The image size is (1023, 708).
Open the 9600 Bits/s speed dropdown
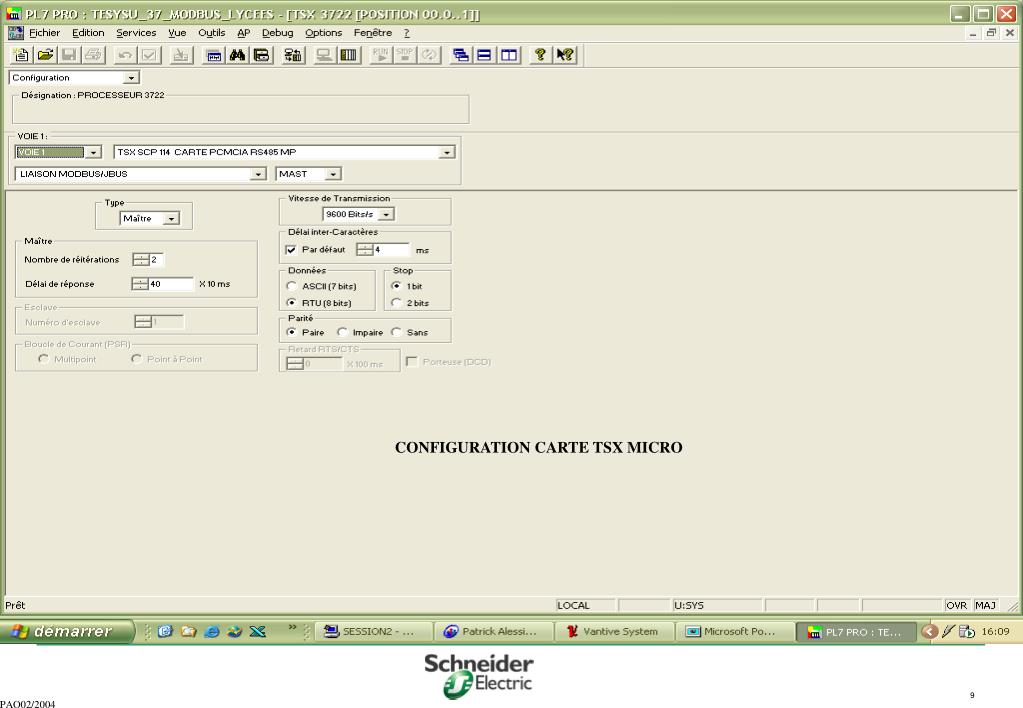[386, 214]
